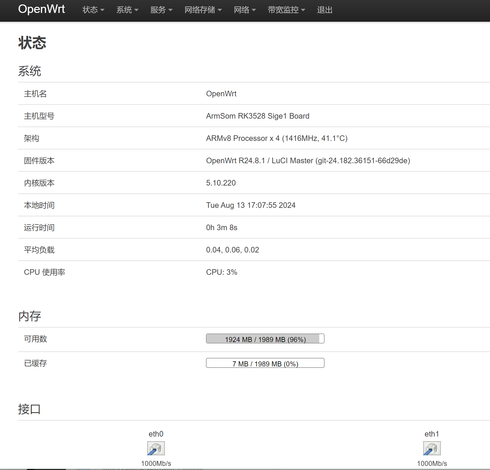The height and width of the screenshot is (470, 490).
Task: Click the 主机名 row label
Action: point(35,94)
